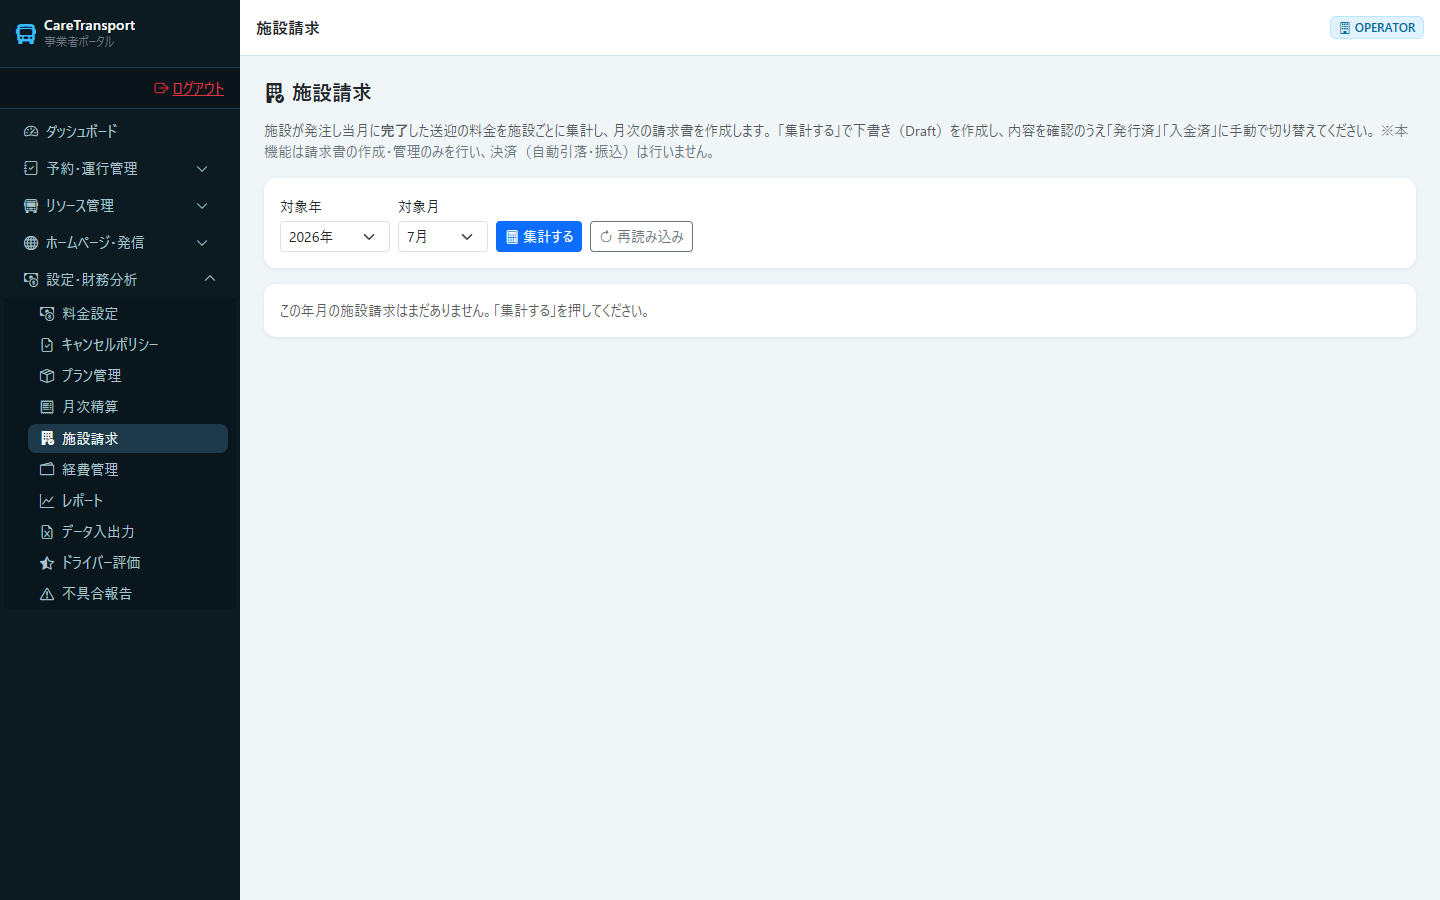This screenshot has width=1440, height=900.
Task: Open ドライバー評価 page
Action: (128, 562)
